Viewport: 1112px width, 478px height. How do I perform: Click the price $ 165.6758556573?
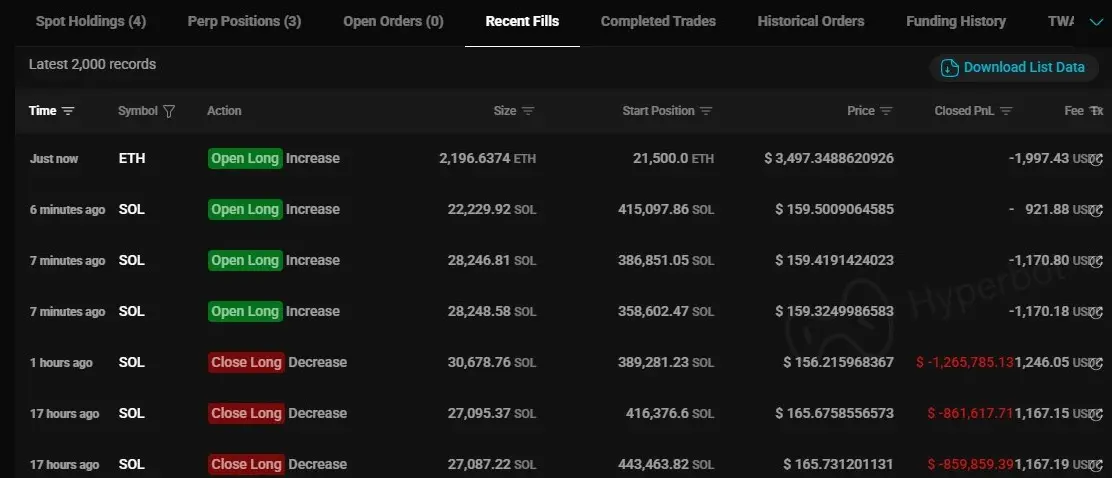pos(835,413)
